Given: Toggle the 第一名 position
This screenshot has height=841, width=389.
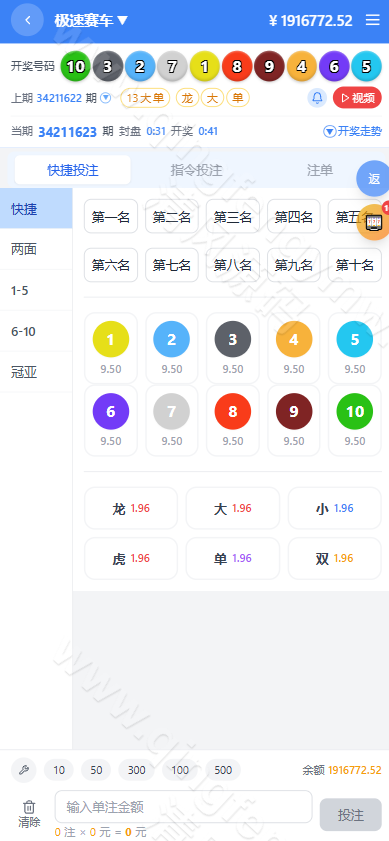Looking at the screenshot, I should (111, 217).
